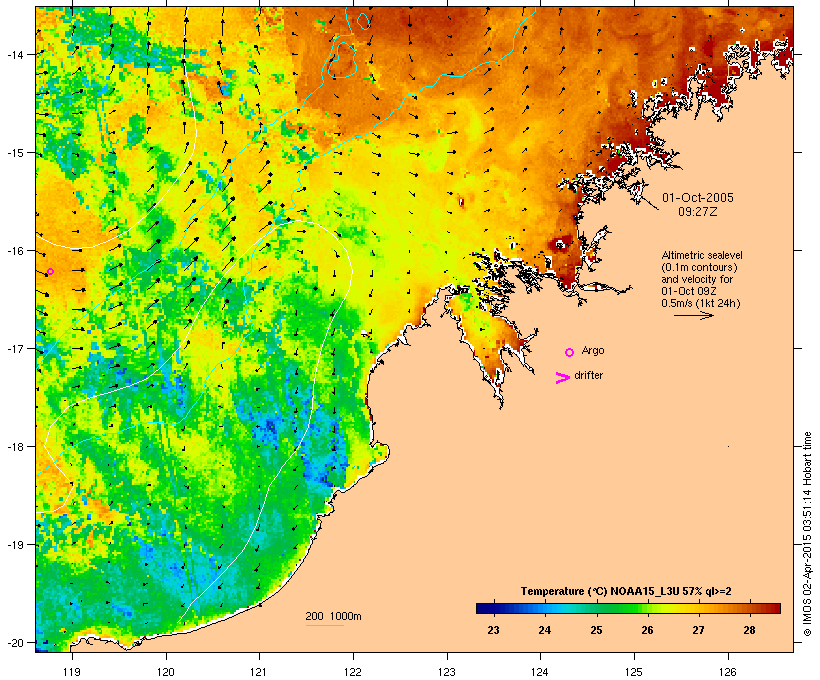Click the magenta Argo circle in legend

570,352
